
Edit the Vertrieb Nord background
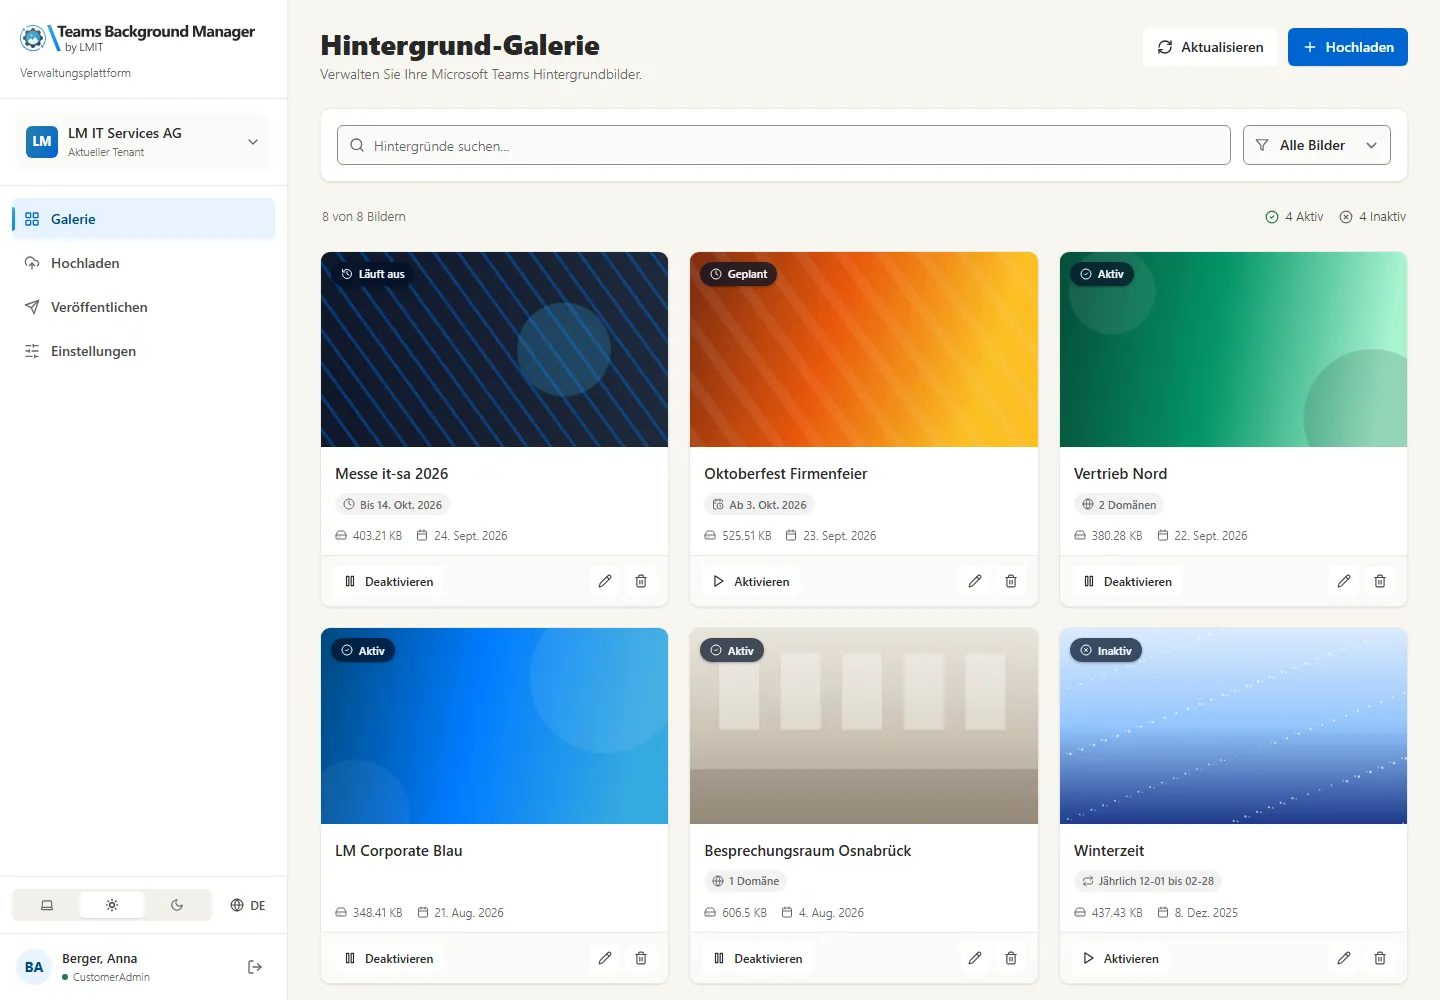[x=1344, y=581]
